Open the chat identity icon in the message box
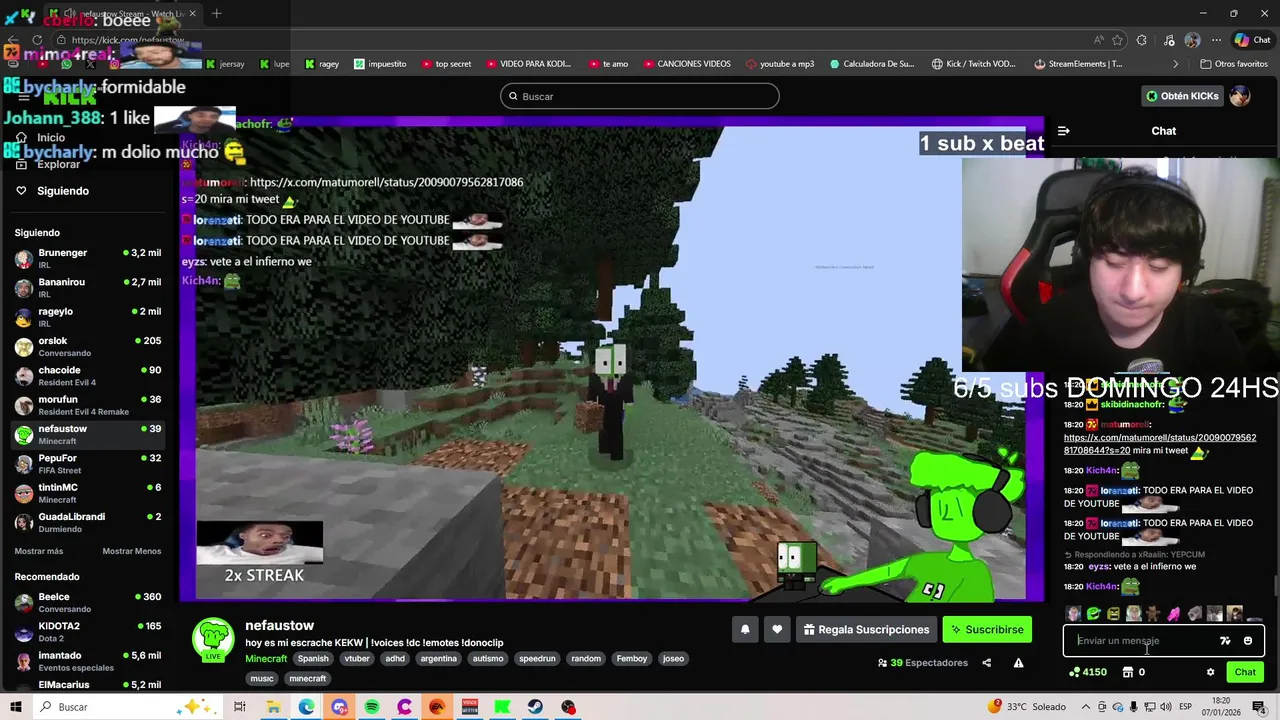 pos(1225,641)
